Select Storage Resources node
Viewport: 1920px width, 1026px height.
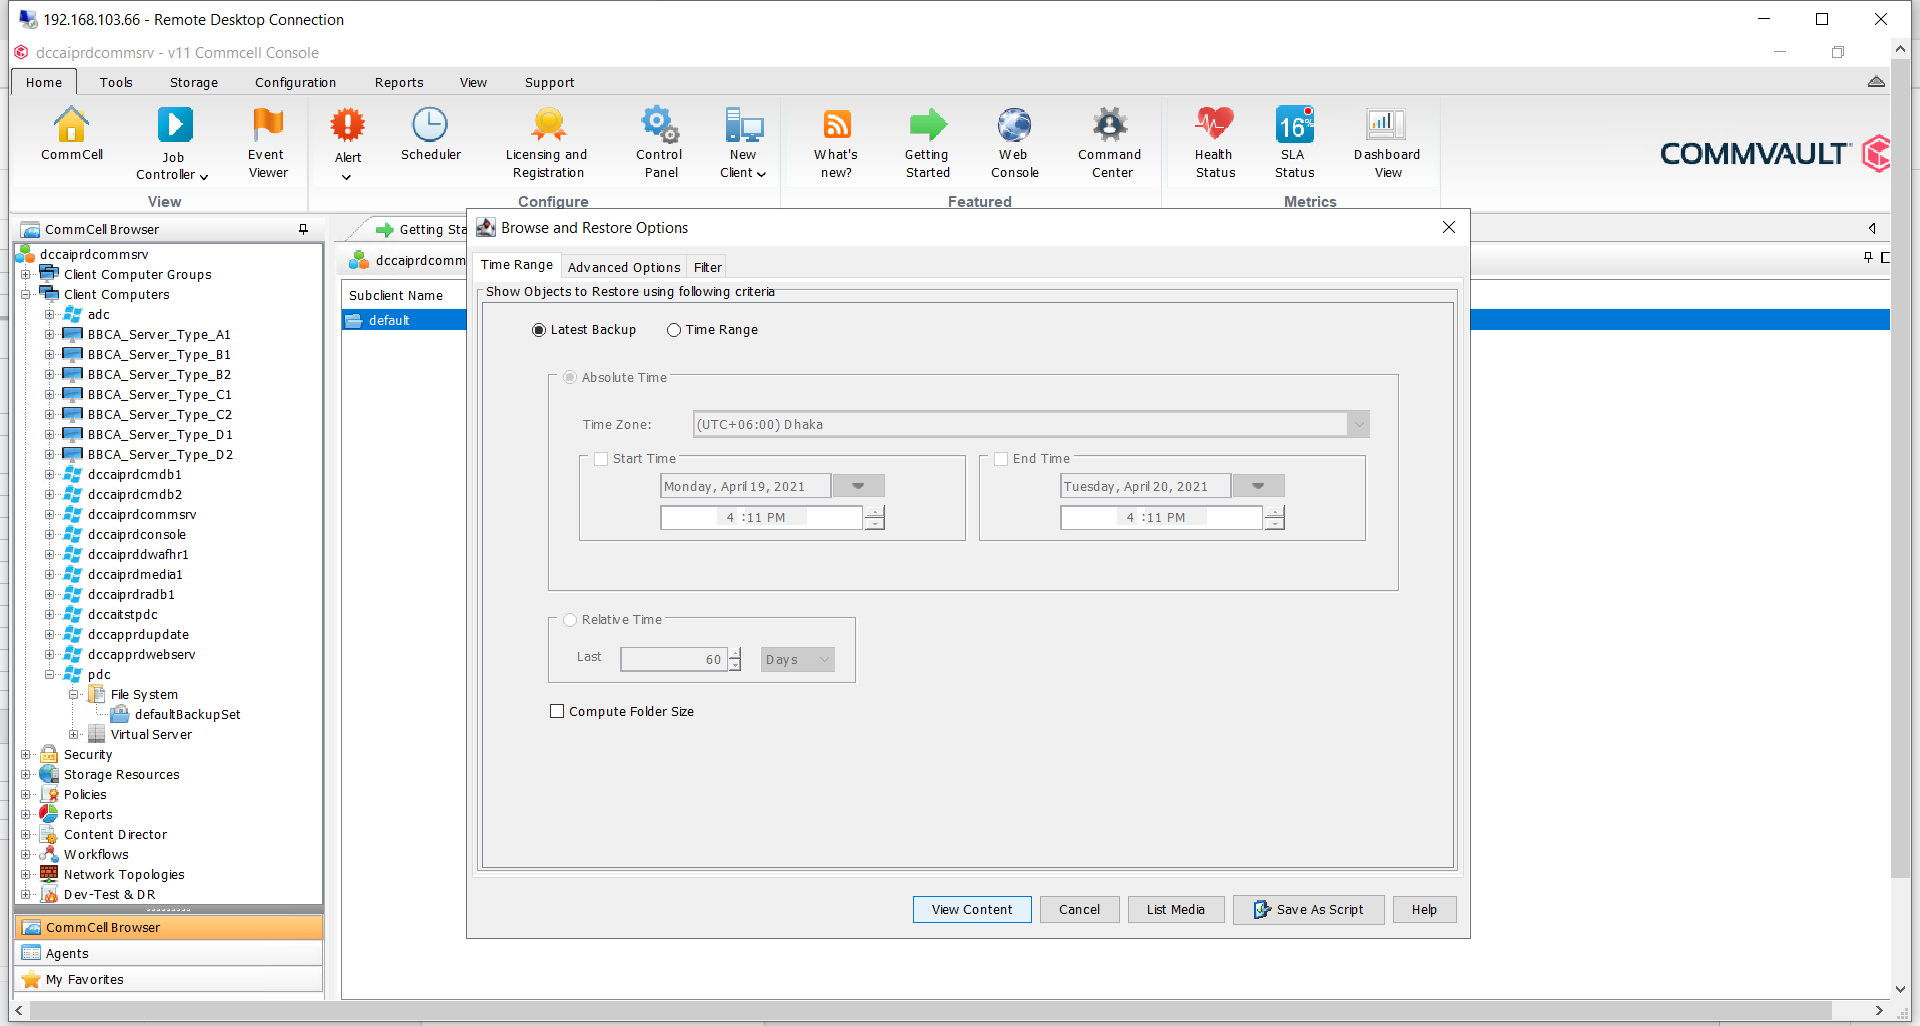122,774
